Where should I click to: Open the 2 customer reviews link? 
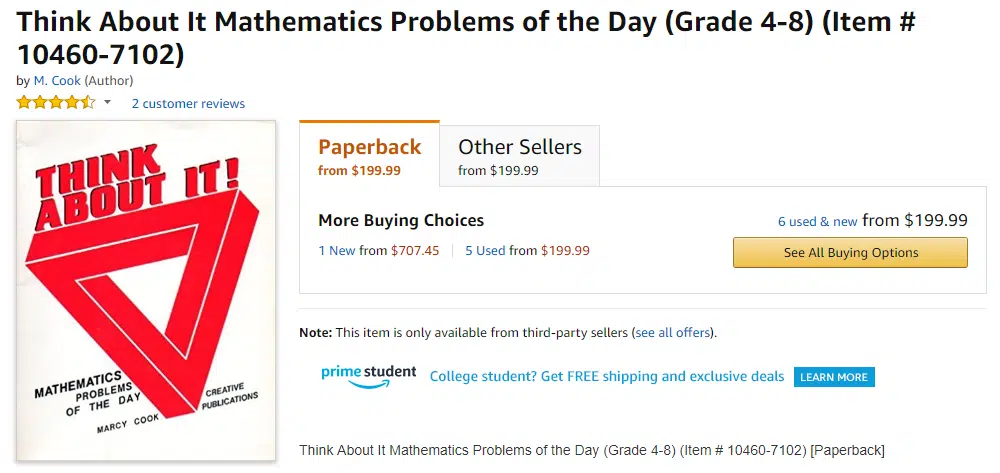tap(188, 103)
